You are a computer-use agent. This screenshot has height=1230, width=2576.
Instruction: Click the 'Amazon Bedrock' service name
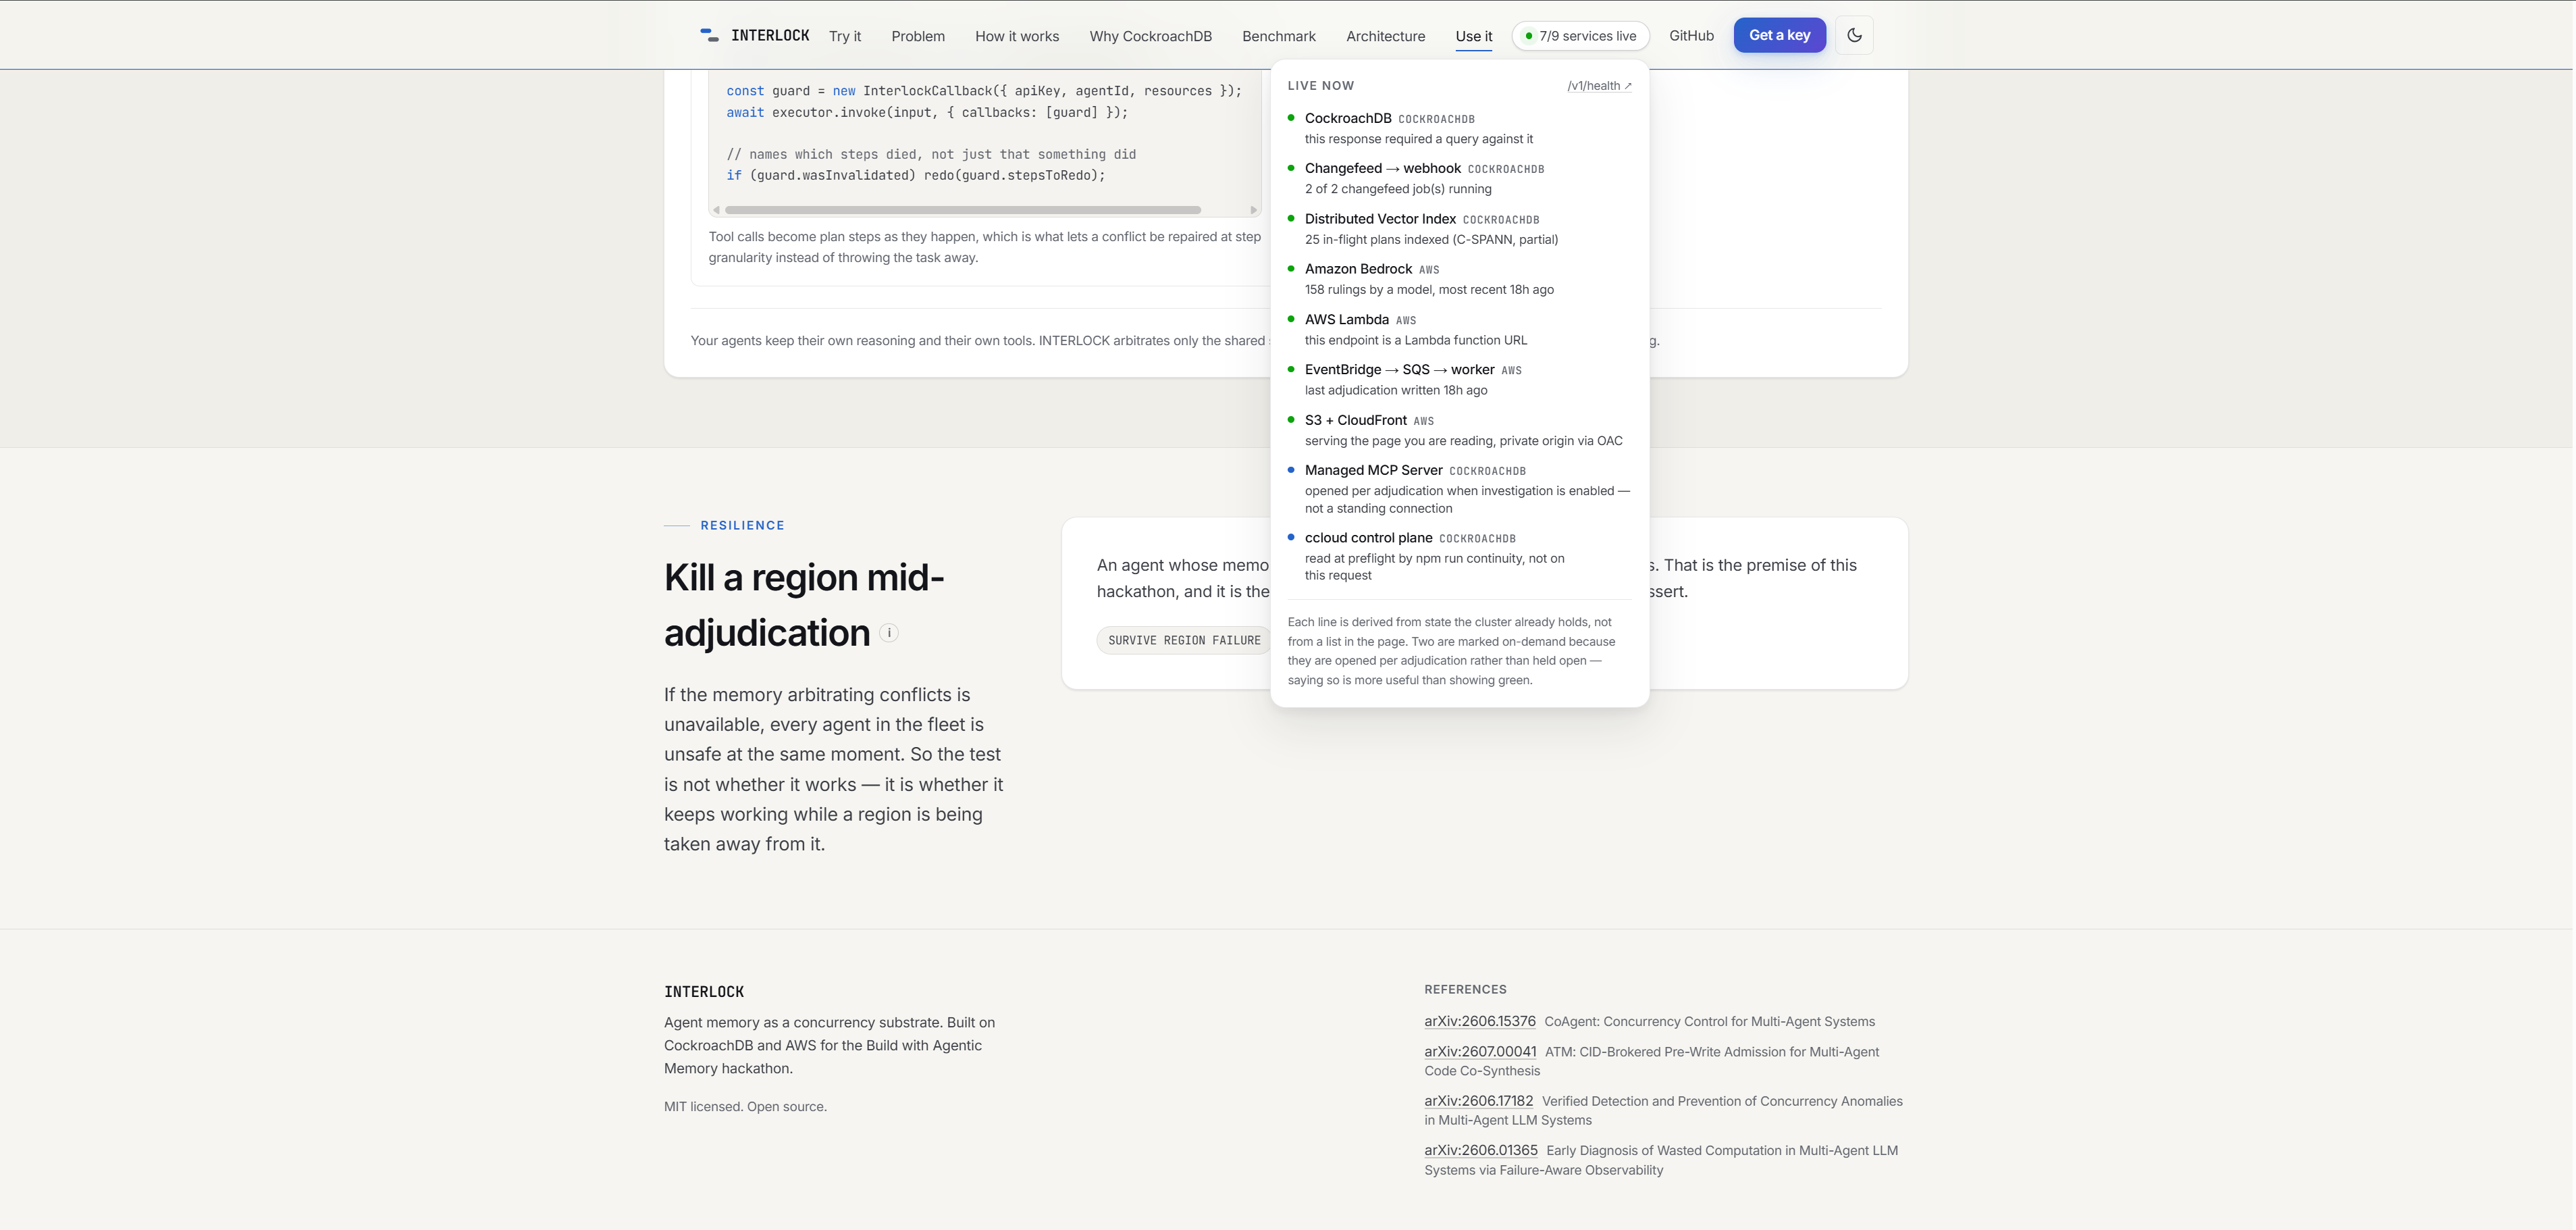click(1358, 269)
